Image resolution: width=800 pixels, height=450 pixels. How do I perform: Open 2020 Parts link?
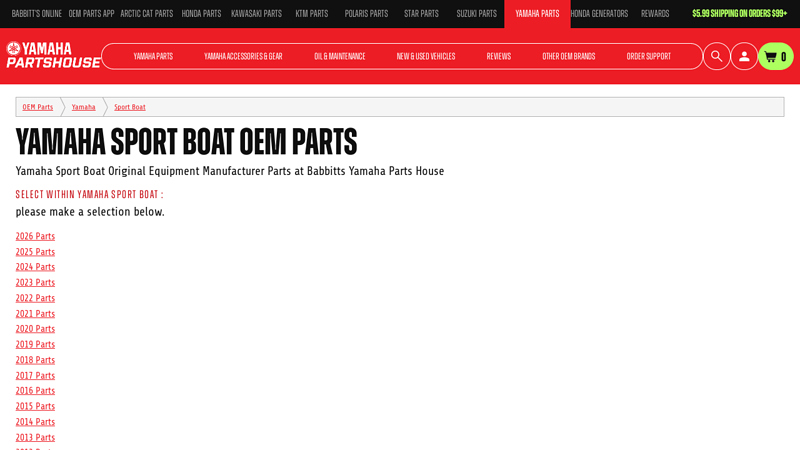tap(35, 329)
